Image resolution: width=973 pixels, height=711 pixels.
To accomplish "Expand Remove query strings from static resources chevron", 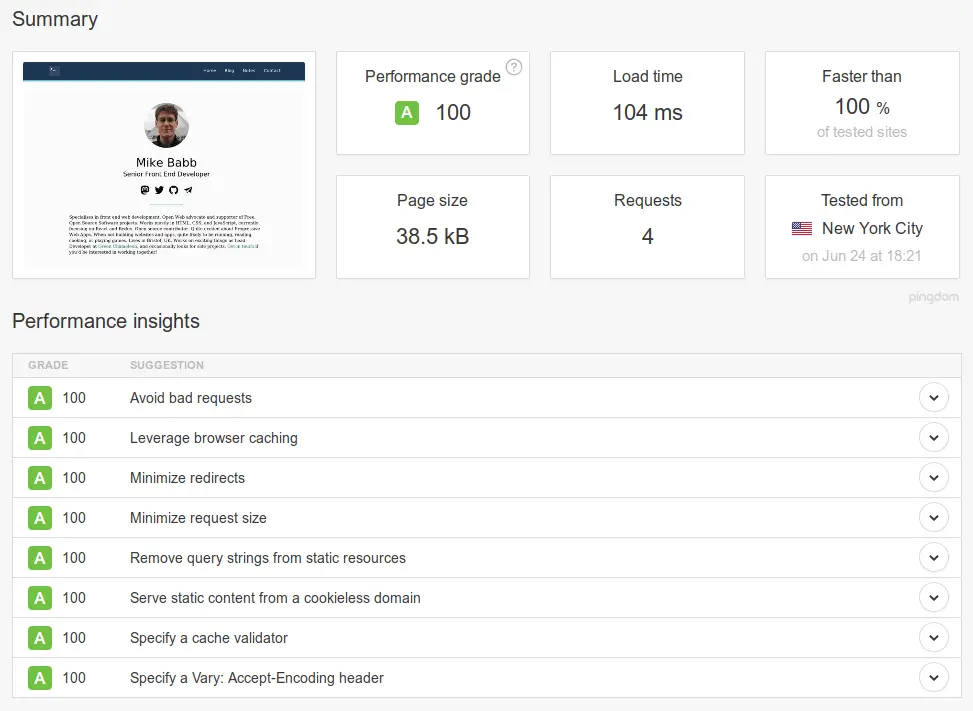I will pyautogui.click(x=933, y=558).
